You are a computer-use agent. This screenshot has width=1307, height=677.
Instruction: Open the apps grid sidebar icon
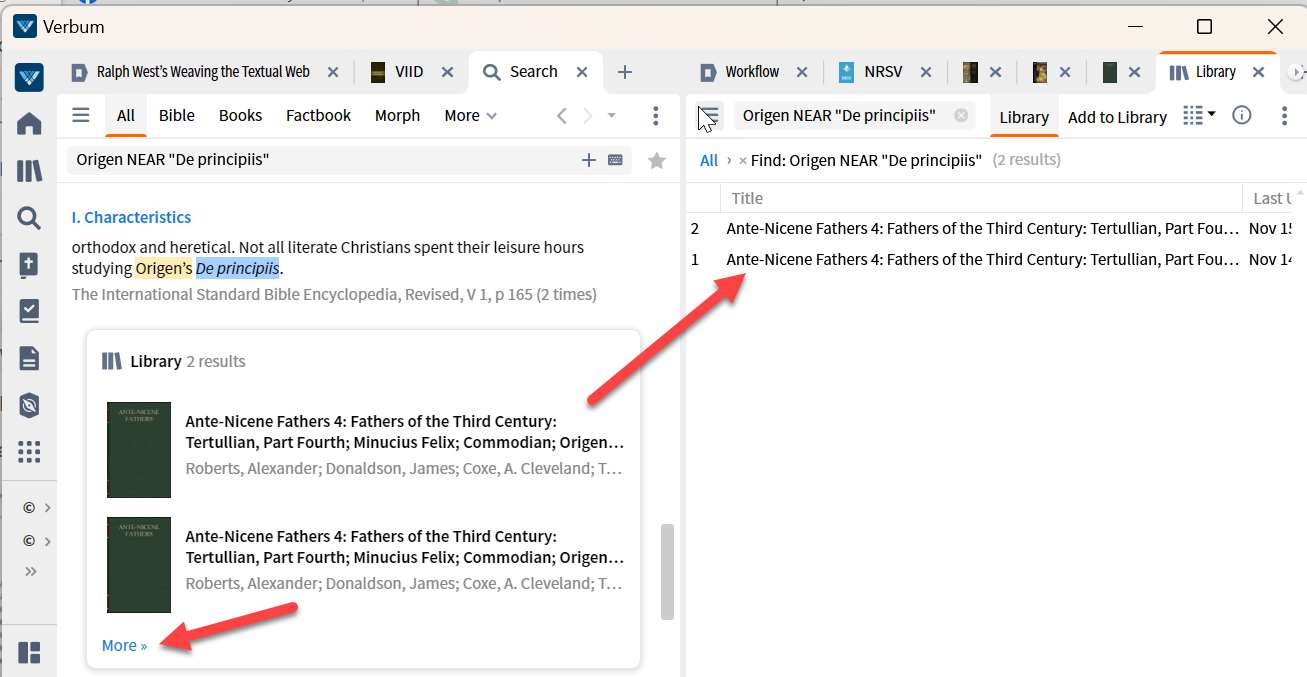(x=29, y=451)
